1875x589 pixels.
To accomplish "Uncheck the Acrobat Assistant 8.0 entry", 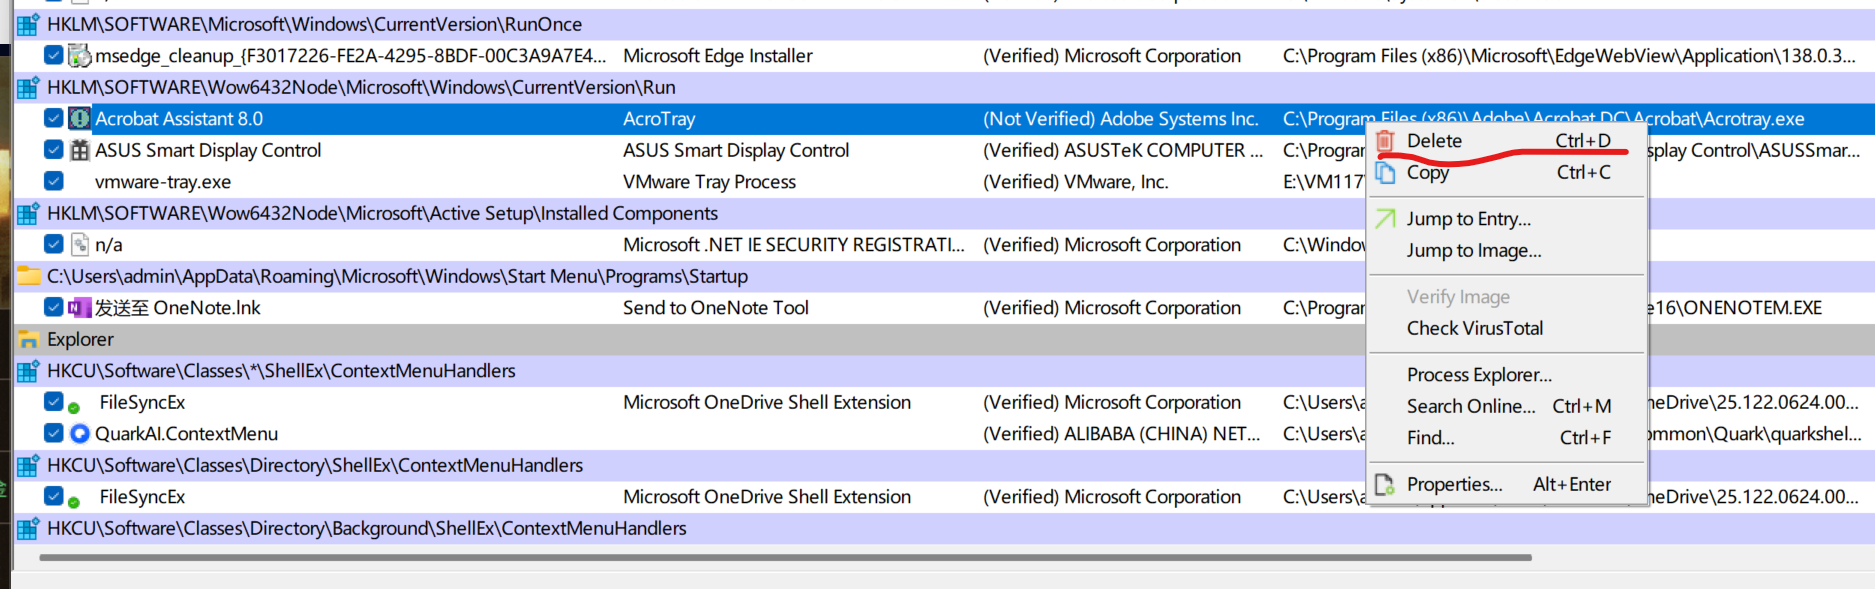I will pos(54,118).
